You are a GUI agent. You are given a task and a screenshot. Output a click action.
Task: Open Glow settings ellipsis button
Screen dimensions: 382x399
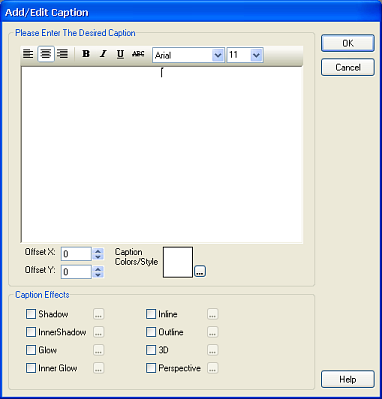coord(98,350)
